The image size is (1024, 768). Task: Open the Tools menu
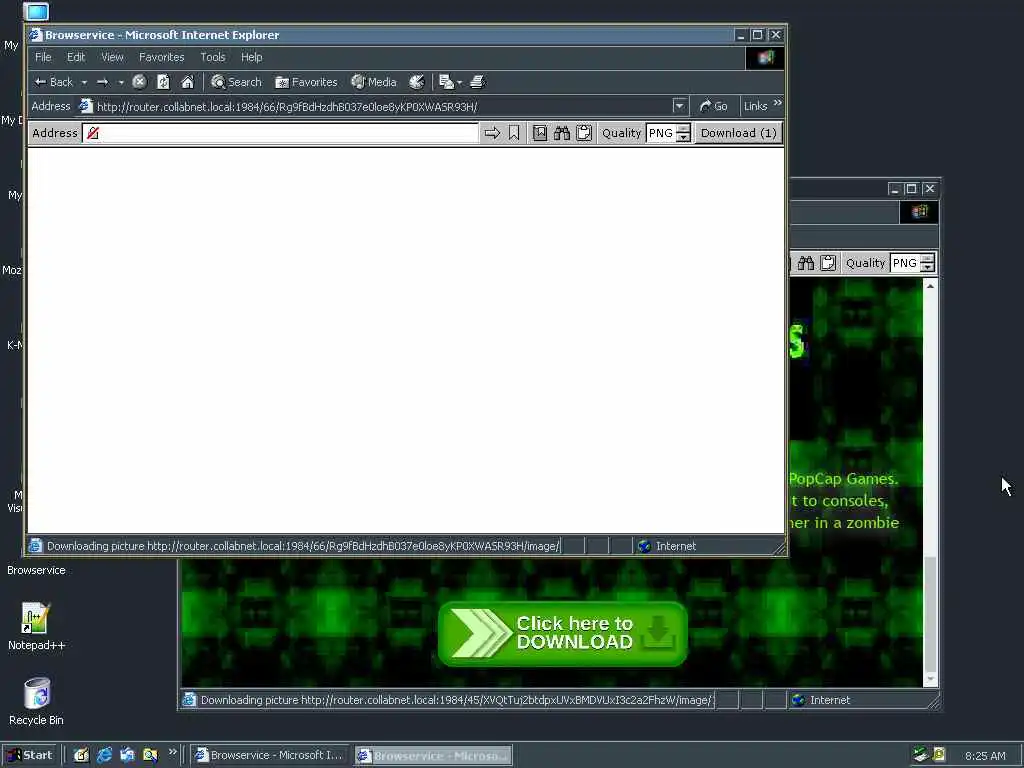[x=212, y=57]
